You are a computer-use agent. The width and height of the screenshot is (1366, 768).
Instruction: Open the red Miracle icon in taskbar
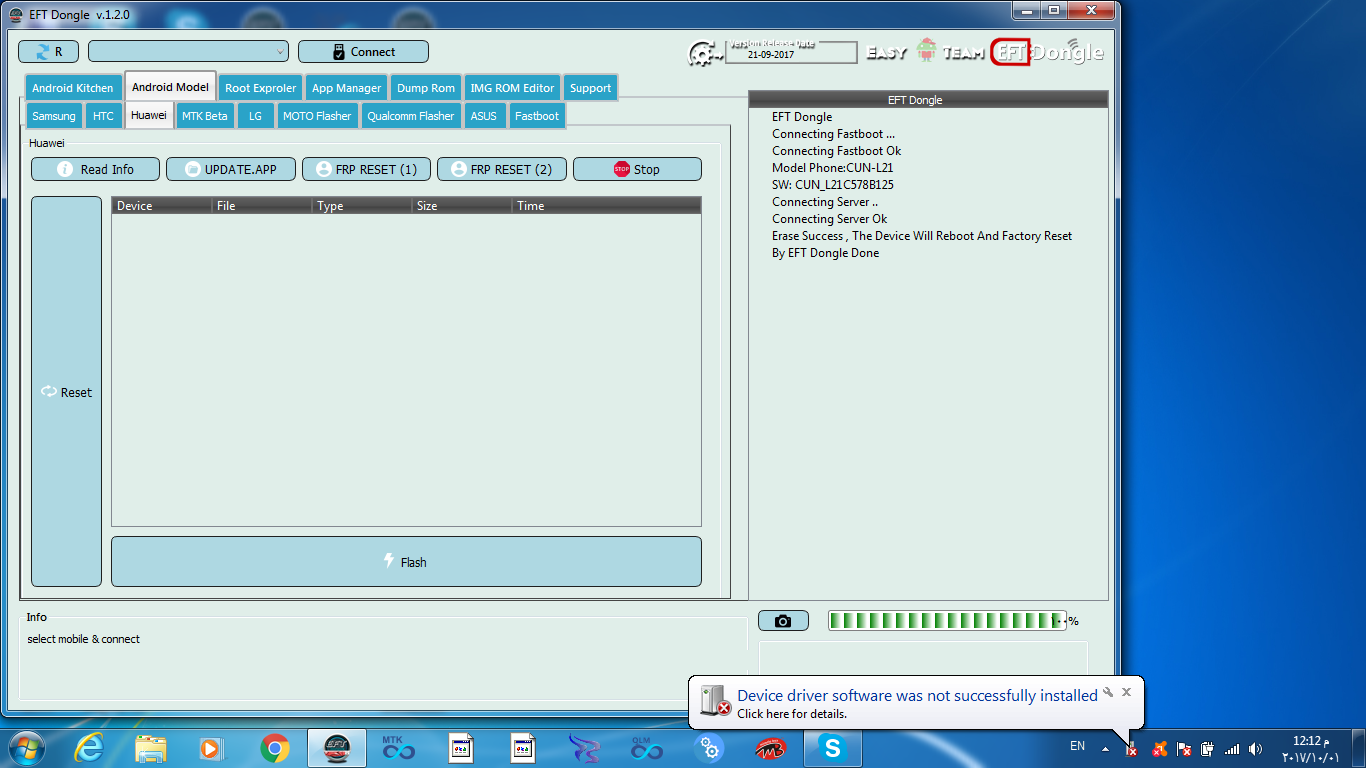770,747
